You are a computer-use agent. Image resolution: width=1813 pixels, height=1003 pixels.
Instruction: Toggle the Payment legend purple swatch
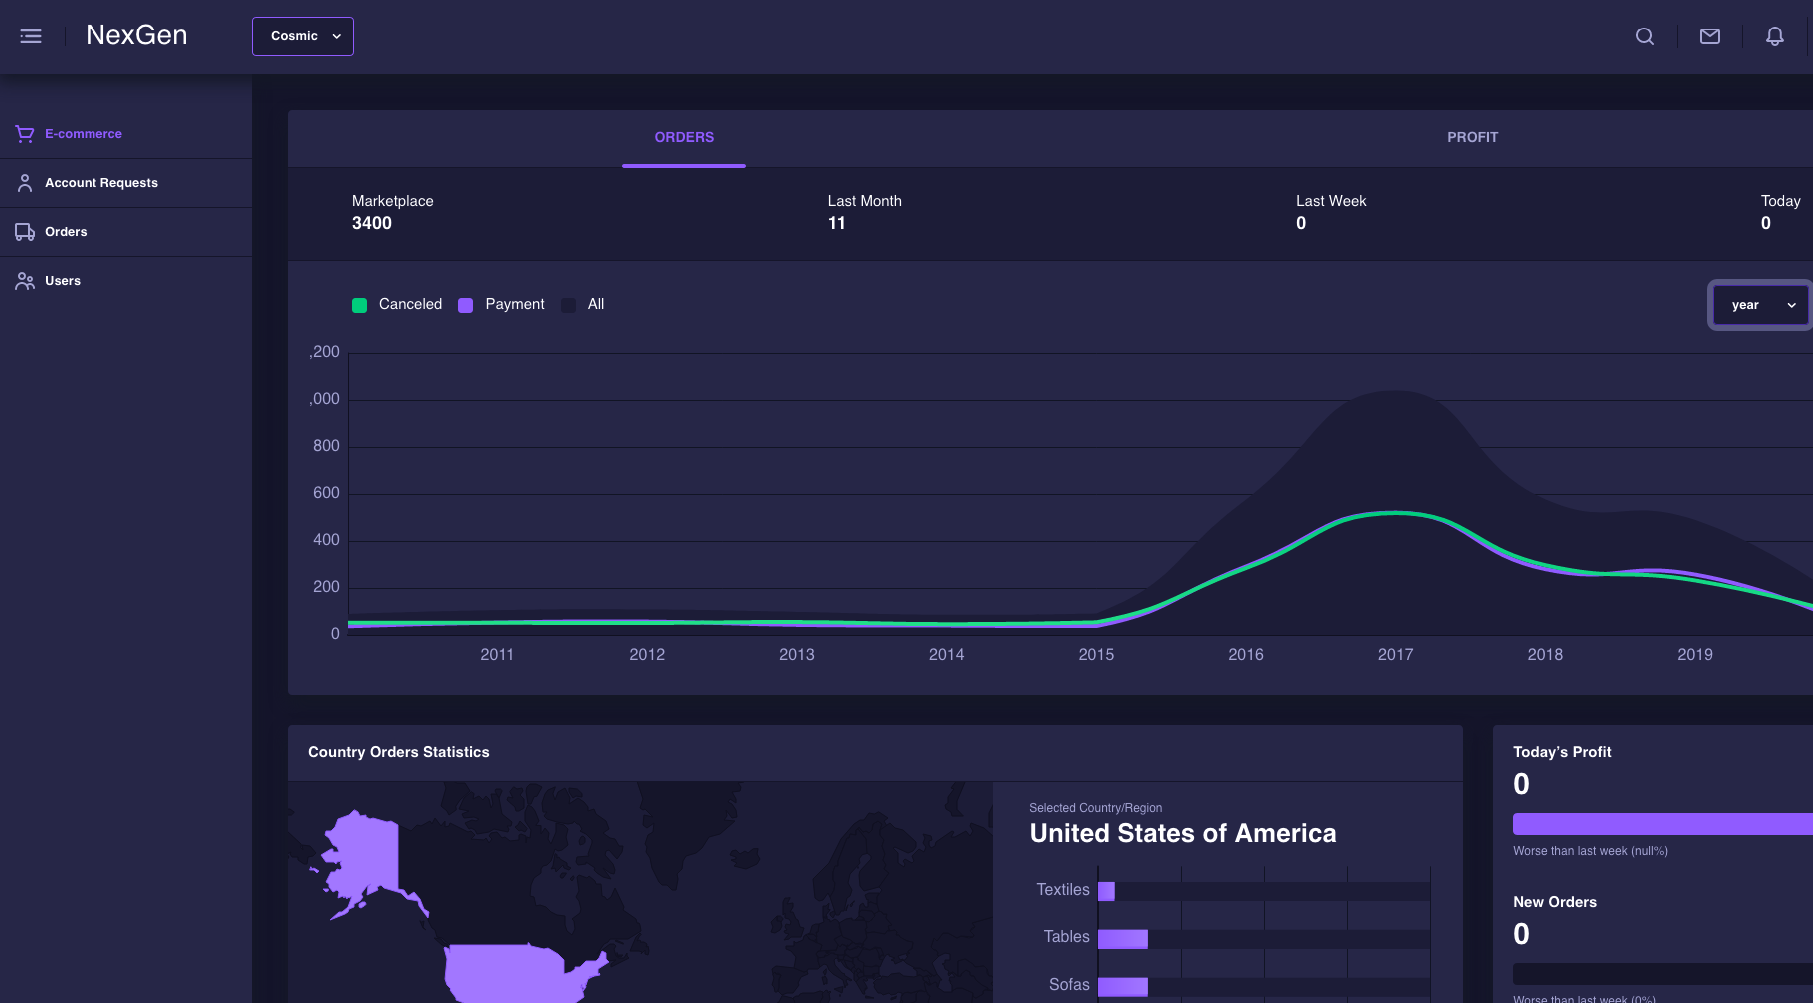pyautogui.click(x=465, y=305)
